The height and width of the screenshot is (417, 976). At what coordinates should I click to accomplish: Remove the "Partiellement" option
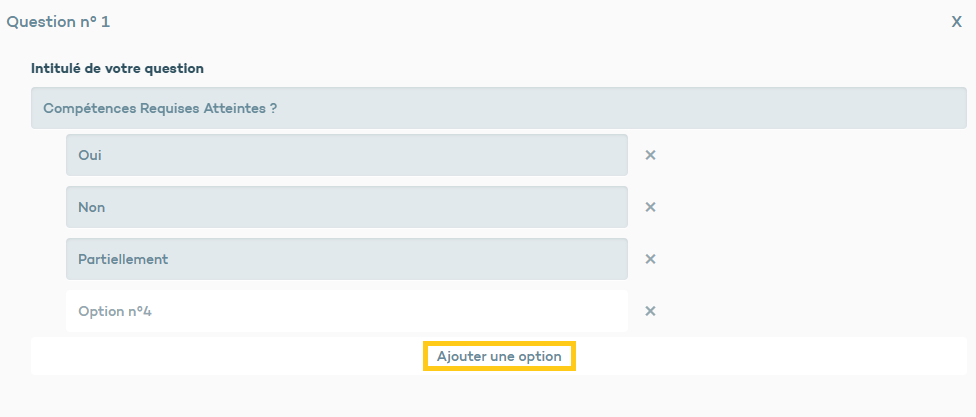pos(650,259)
